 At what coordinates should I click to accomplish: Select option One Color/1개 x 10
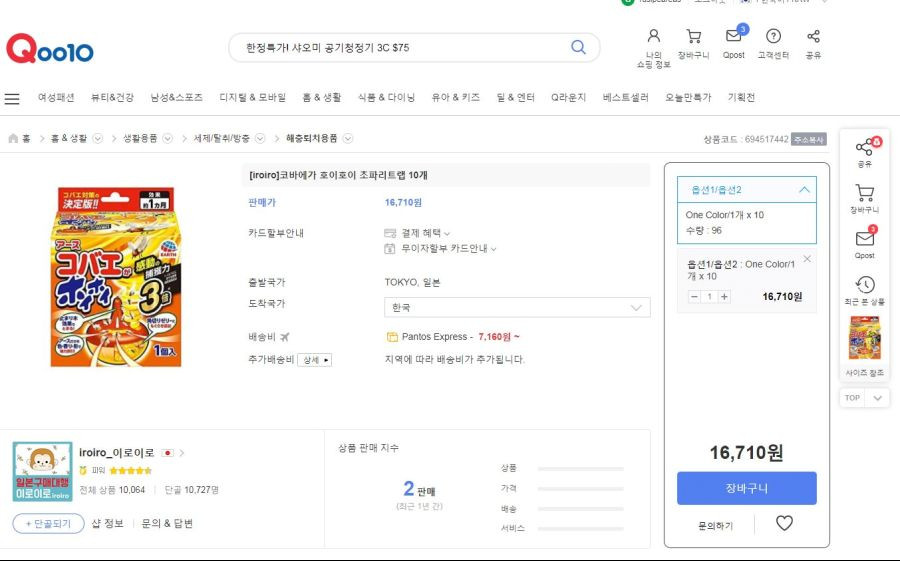pos(747,222)
